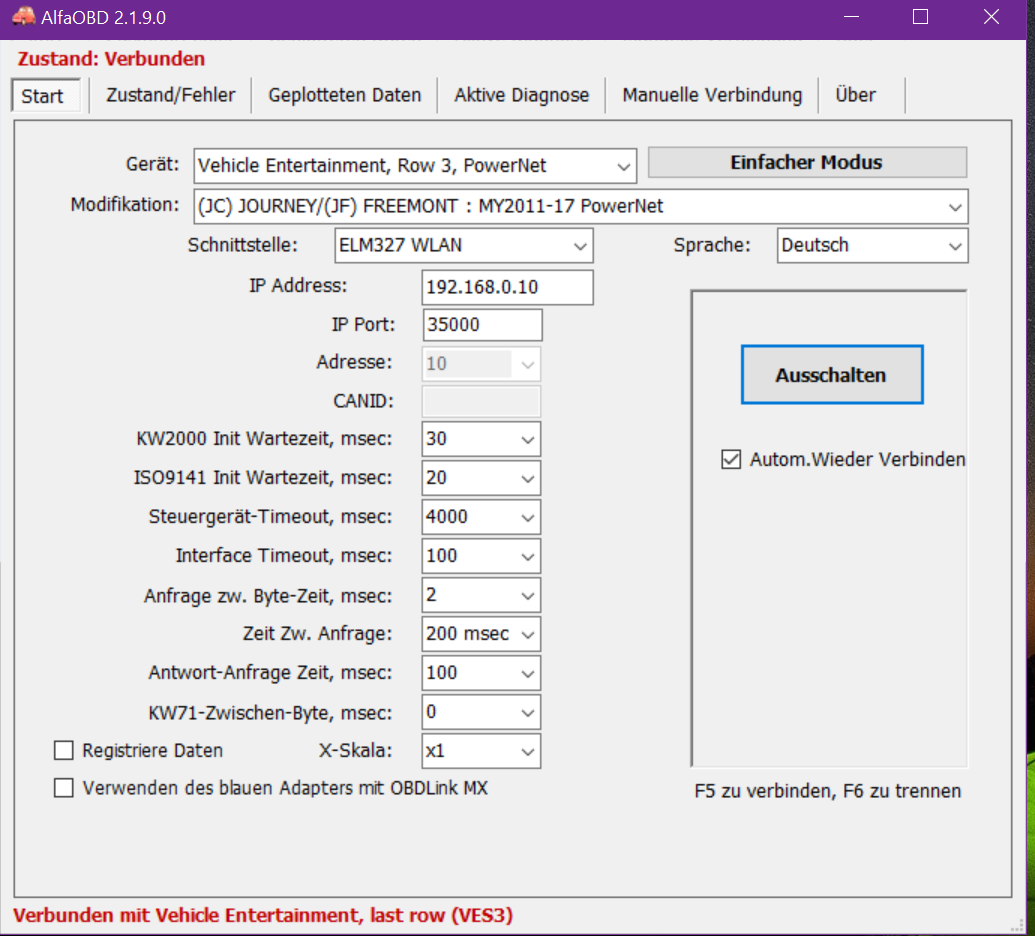
Task: Go to Geplotteten Daten tab
Action: [x=345, y=96]
